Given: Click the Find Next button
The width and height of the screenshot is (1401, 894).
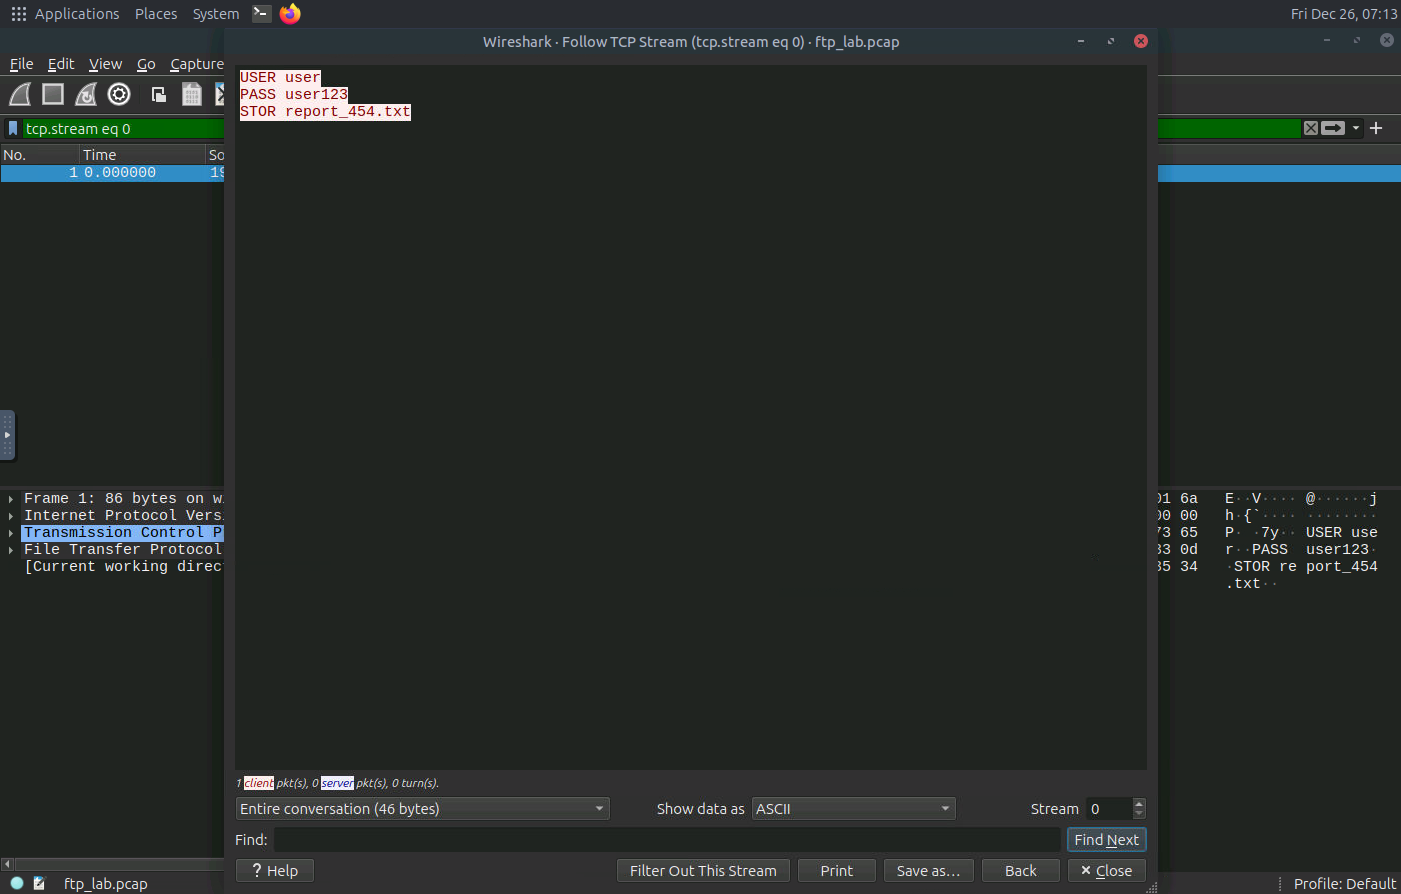Looking at the screenshot, I should [x=1106, y=839].
